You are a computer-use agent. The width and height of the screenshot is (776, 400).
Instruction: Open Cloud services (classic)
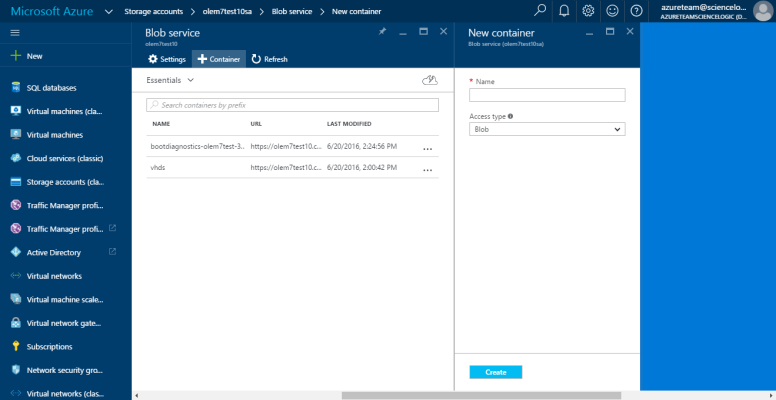coord(65,158)
